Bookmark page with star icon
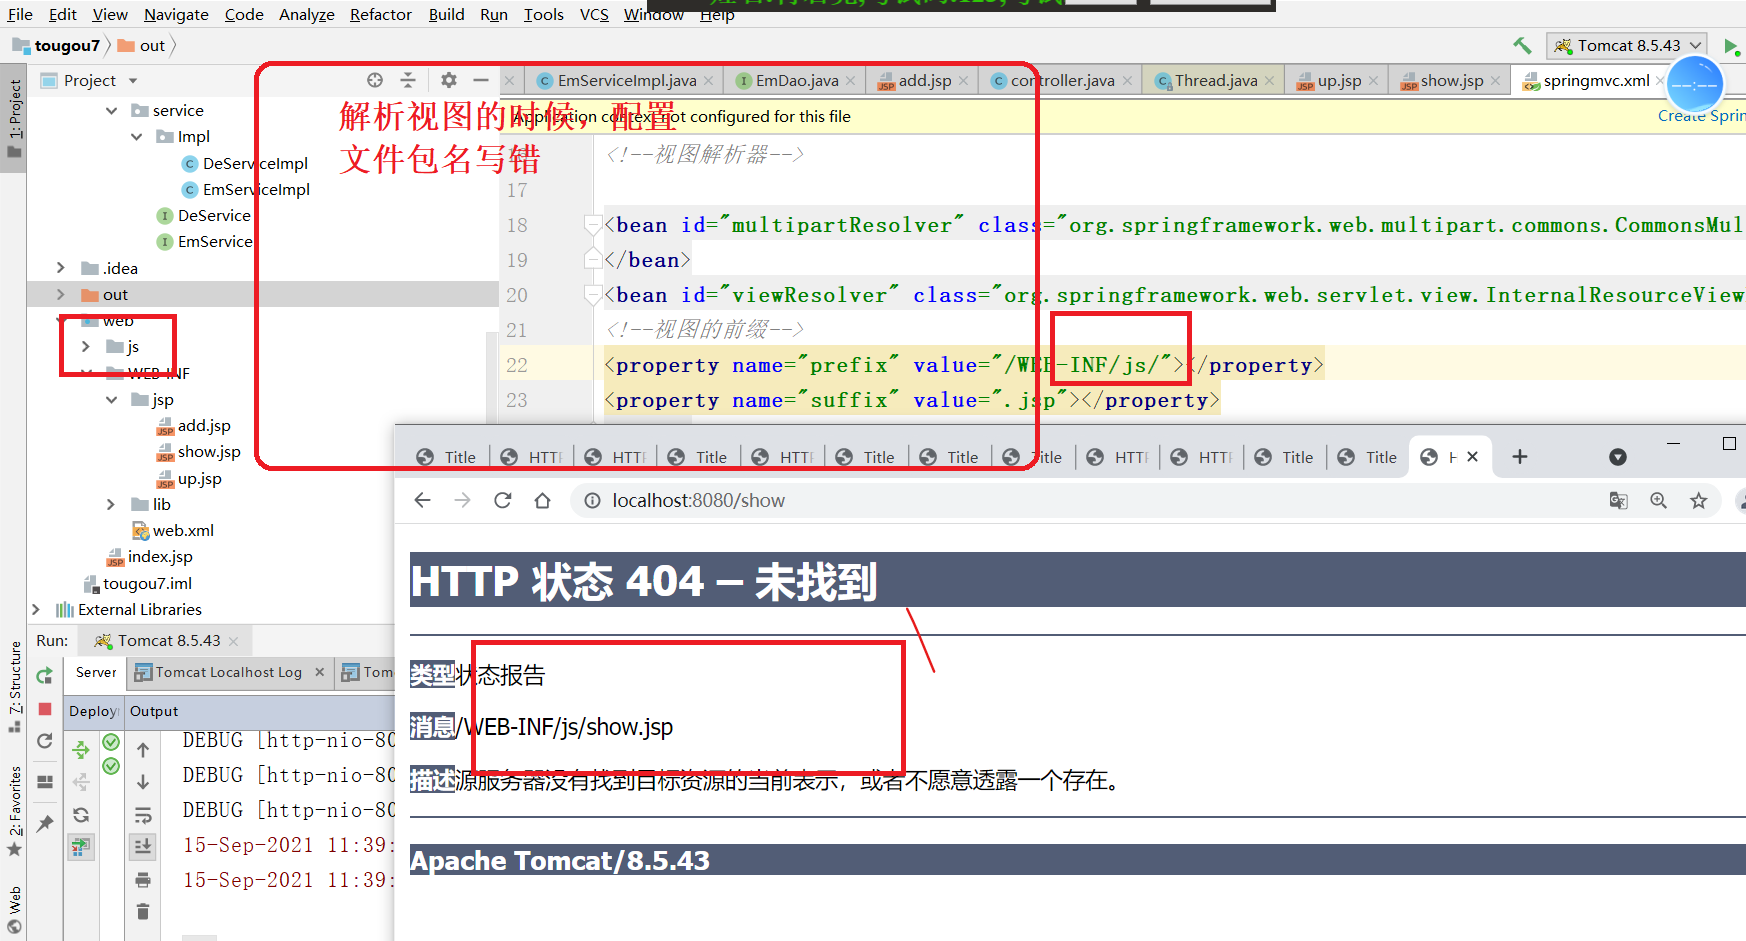The width and height of the screenshot is (1746, 941). pyautogui.click(x=1698, y=500)
